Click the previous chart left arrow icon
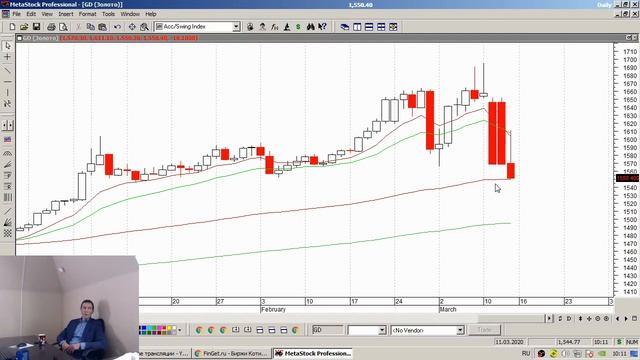 (617, 318)
